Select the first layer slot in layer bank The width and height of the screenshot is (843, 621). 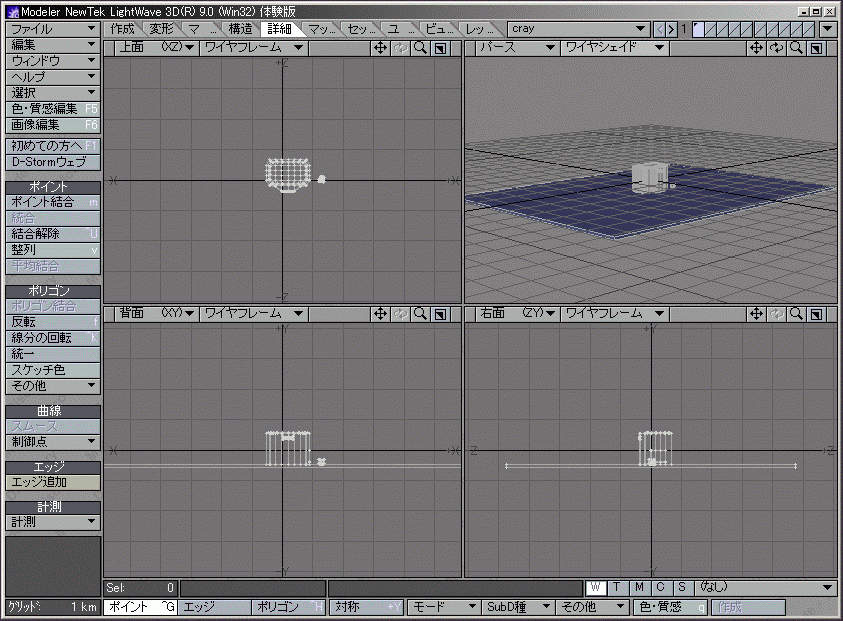click(x=700, y=29)
